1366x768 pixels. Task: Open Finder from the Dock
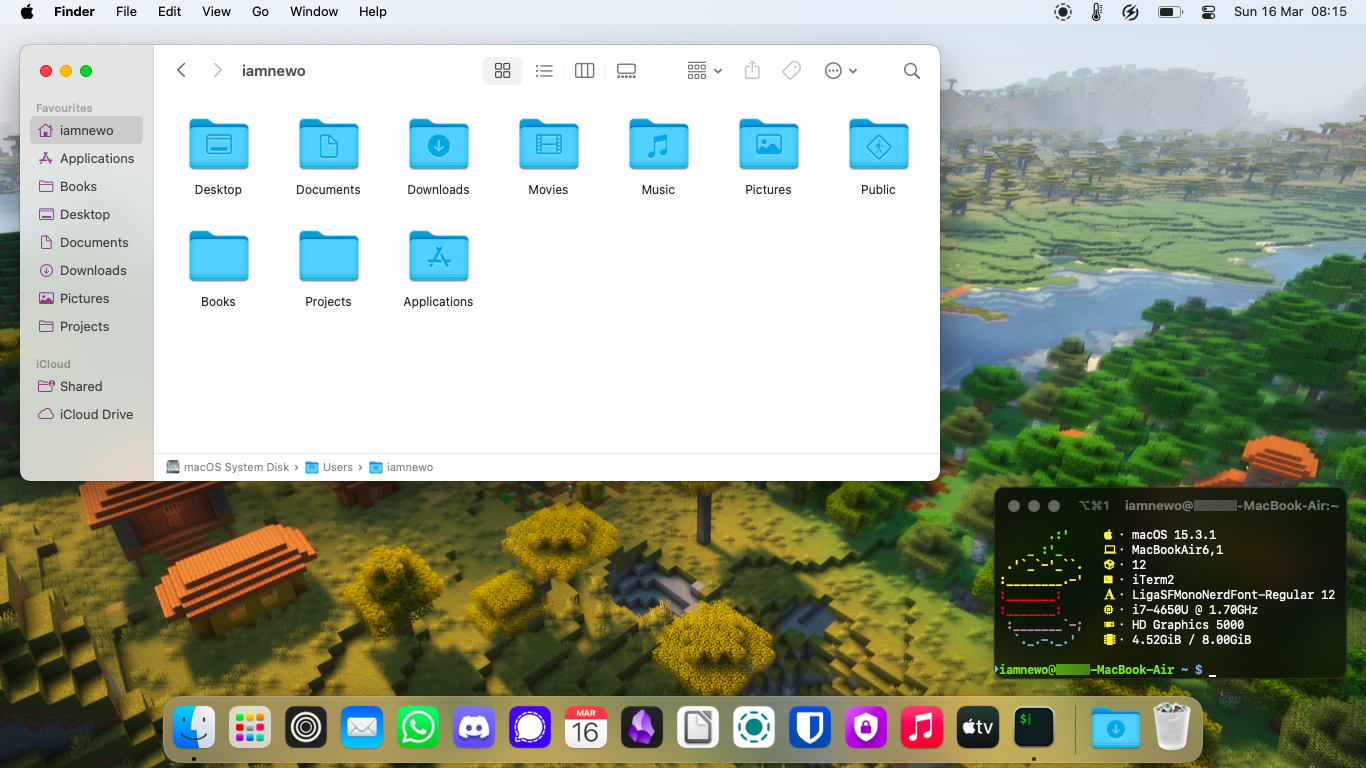pyautogui.click(x=194, y=728)
